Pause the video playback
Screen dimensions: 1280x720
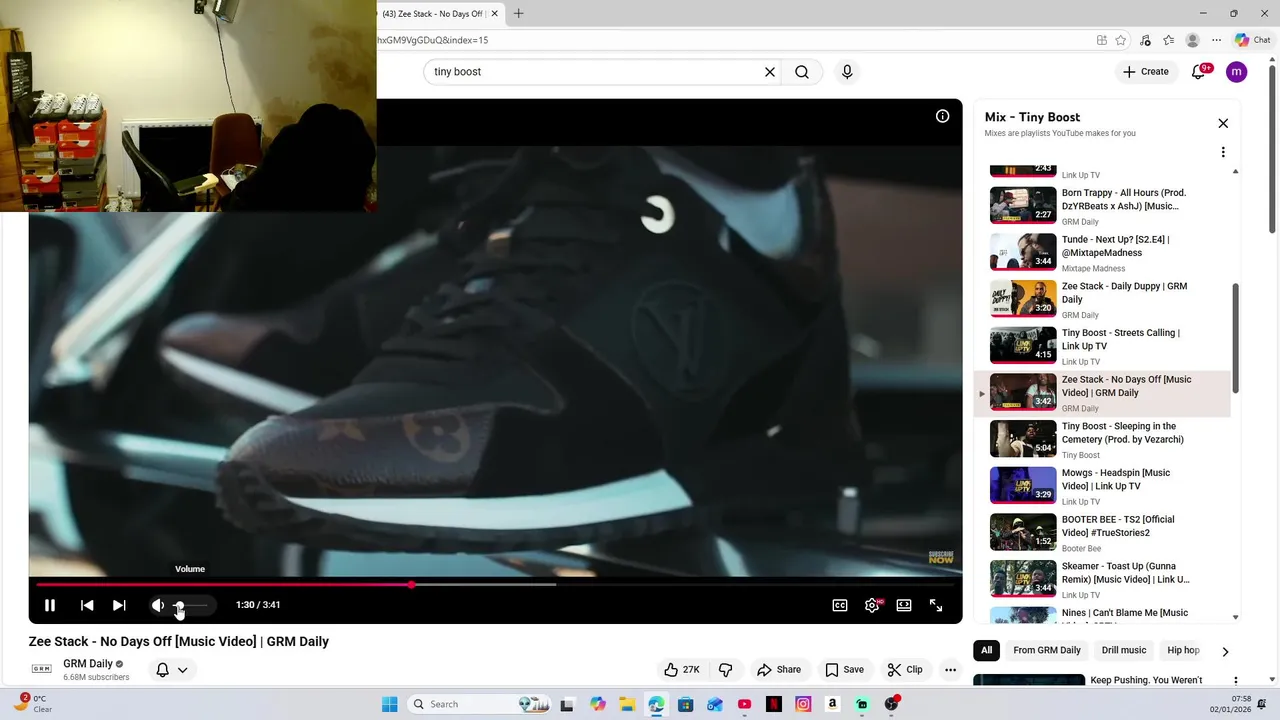click(x=49, y=605)
